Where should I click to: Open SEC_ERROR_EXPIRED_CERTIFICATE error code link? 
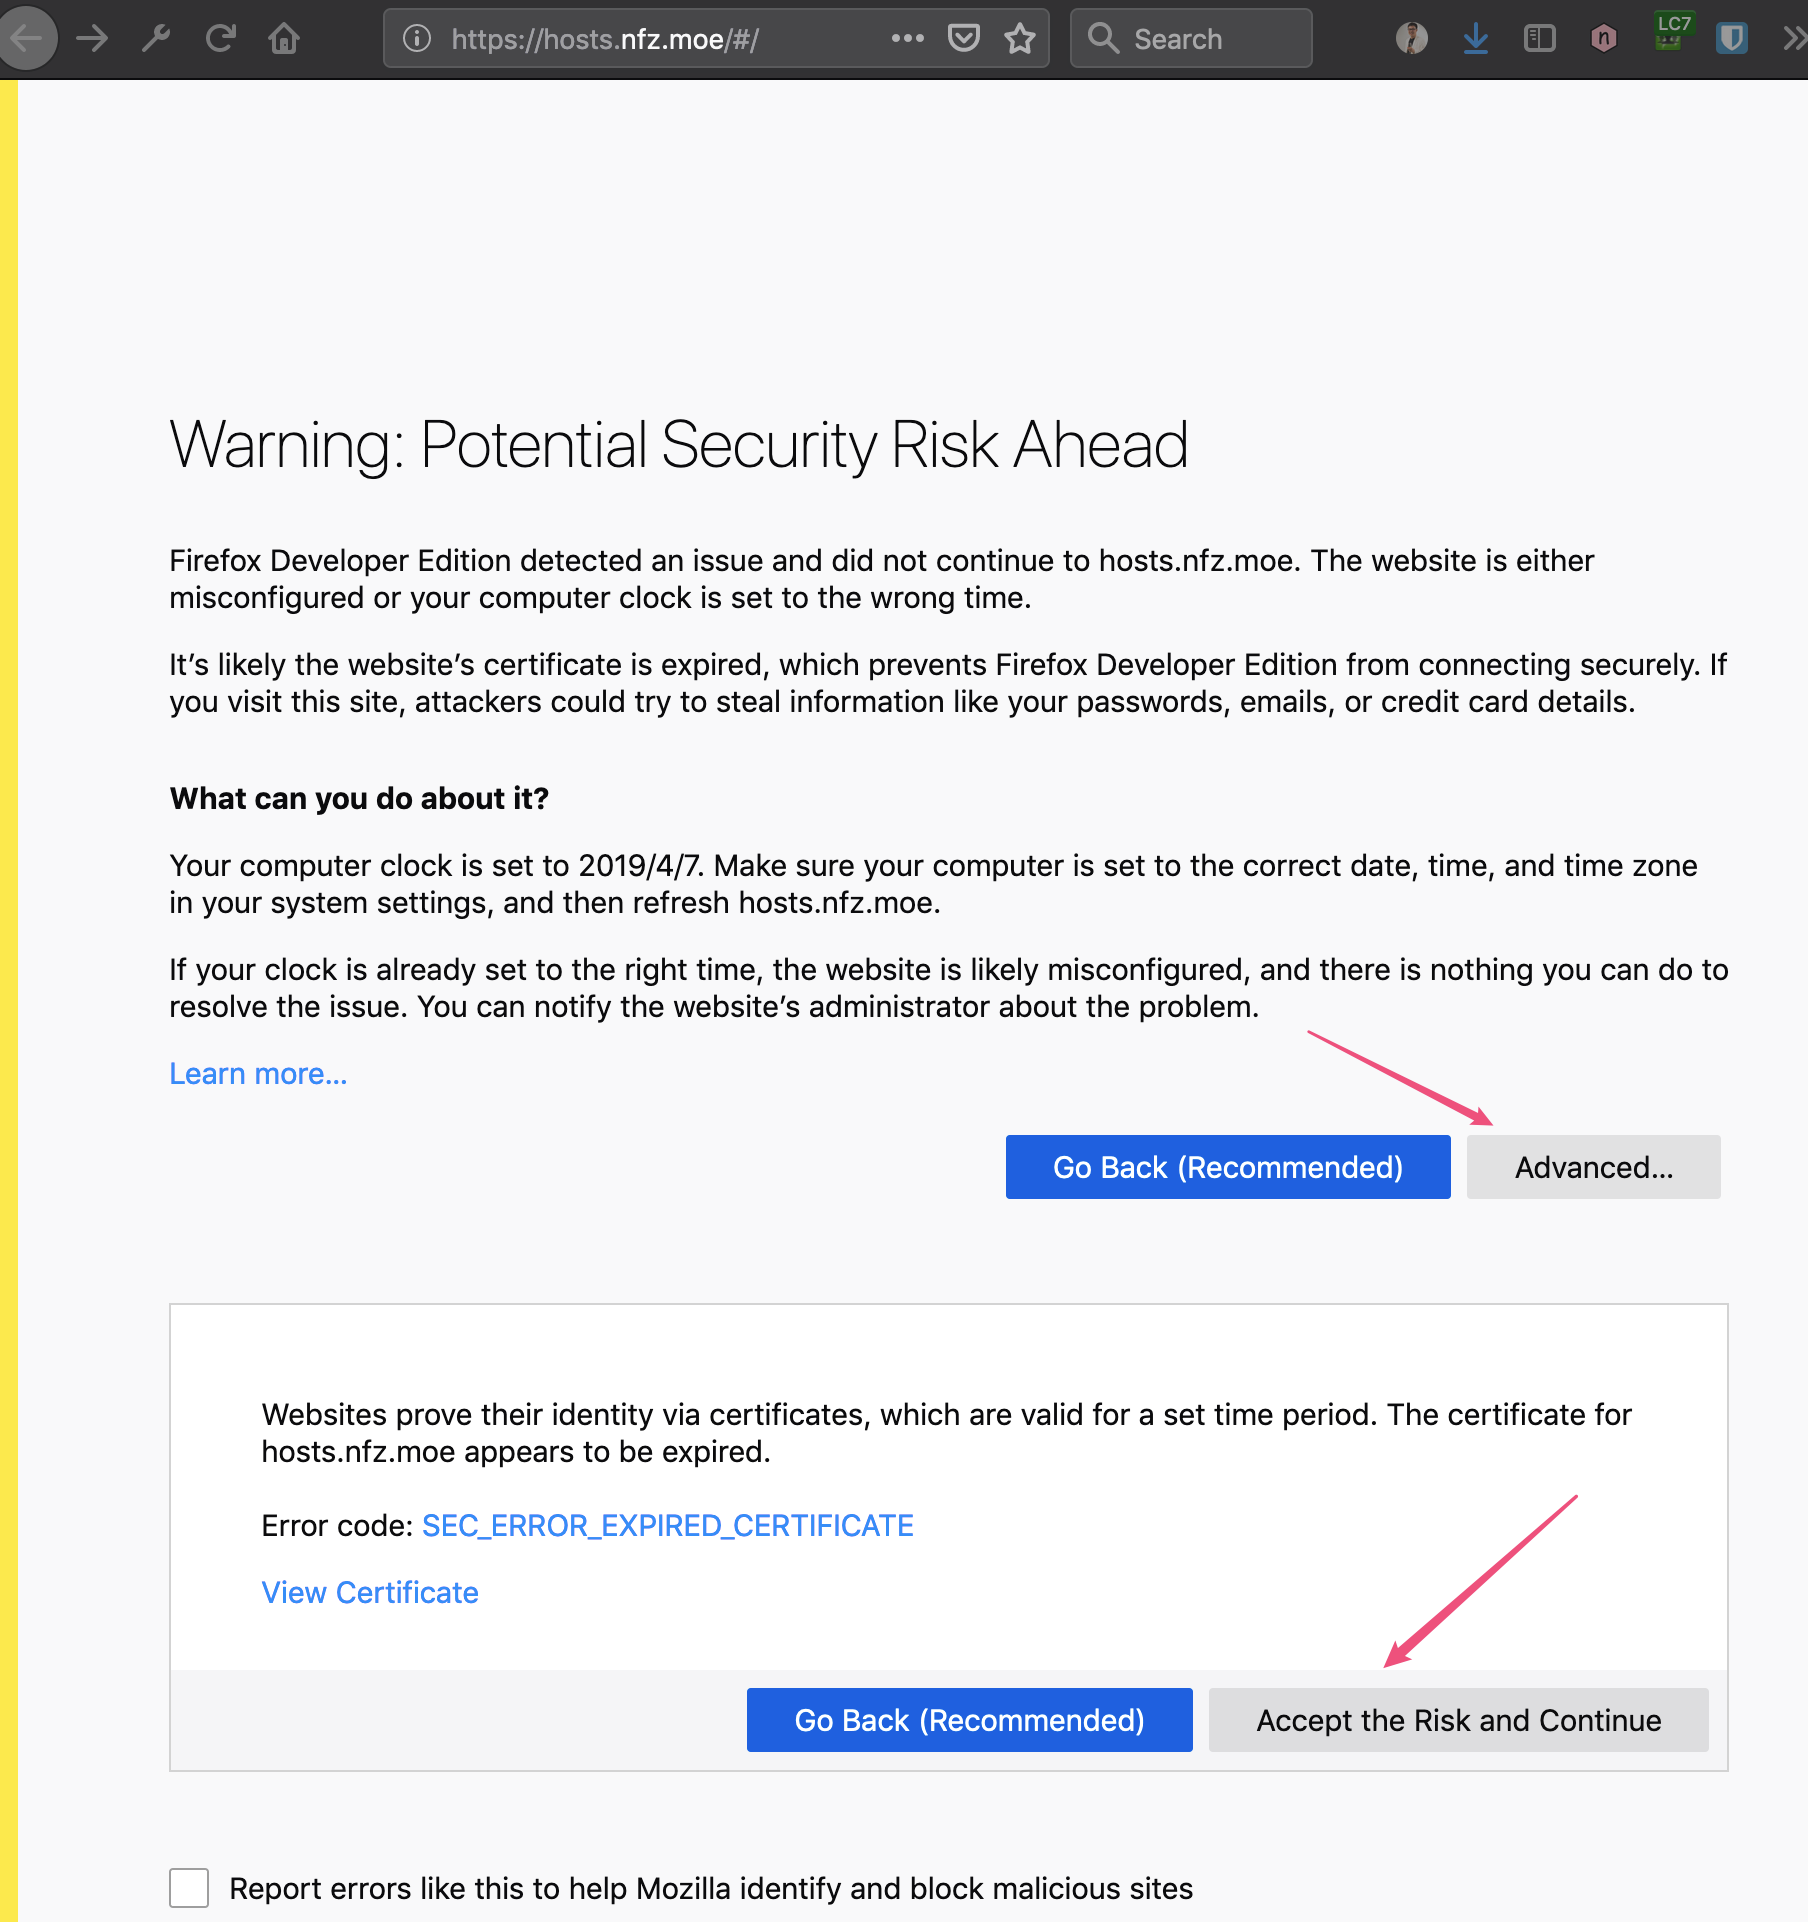pos(667,1525)
